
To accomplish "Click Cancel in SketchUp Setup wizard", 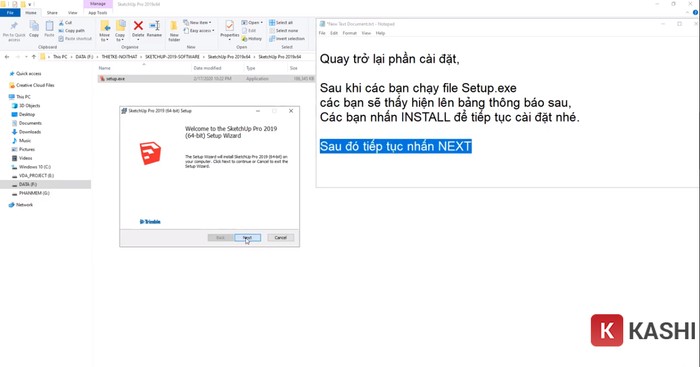I will pos(280,238).
